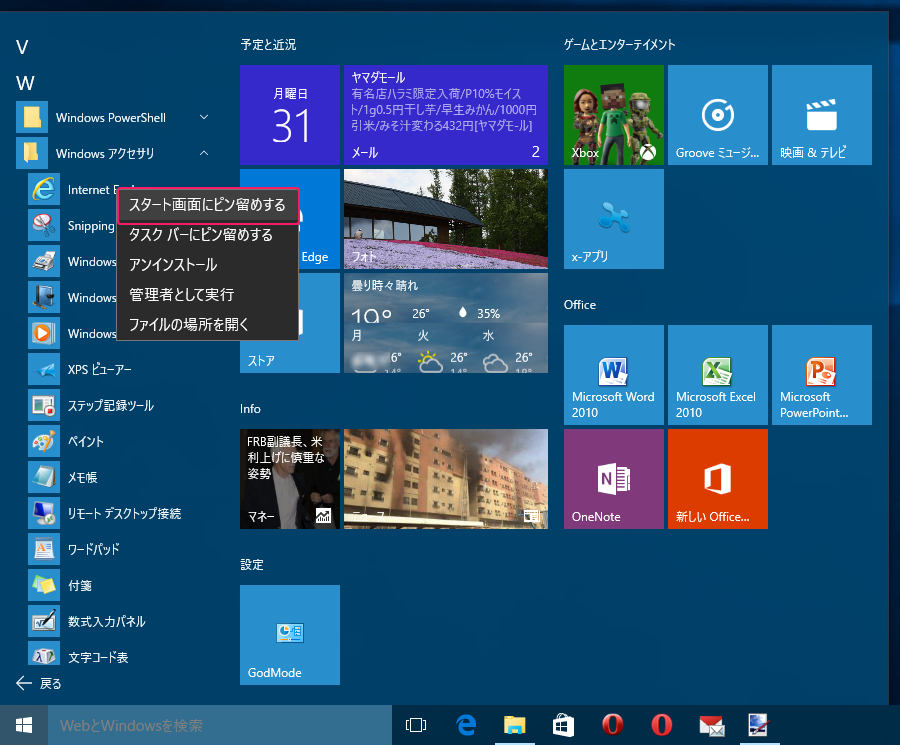The width and height of the screenshot is (900, 745).
Task: Open the 文字コード表 icon
Action: 44,654
